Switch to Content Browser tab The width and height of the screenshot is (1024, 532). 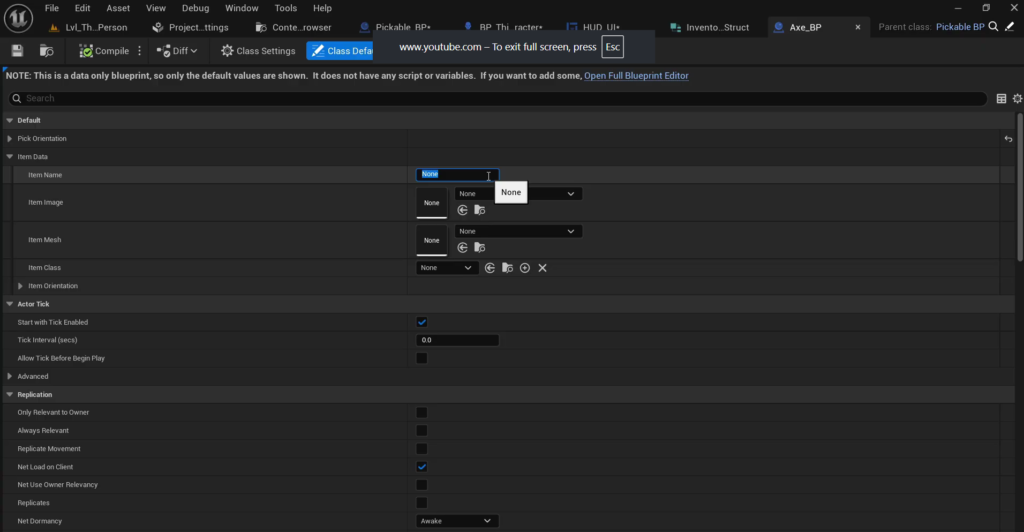click(x=294, y=27)
